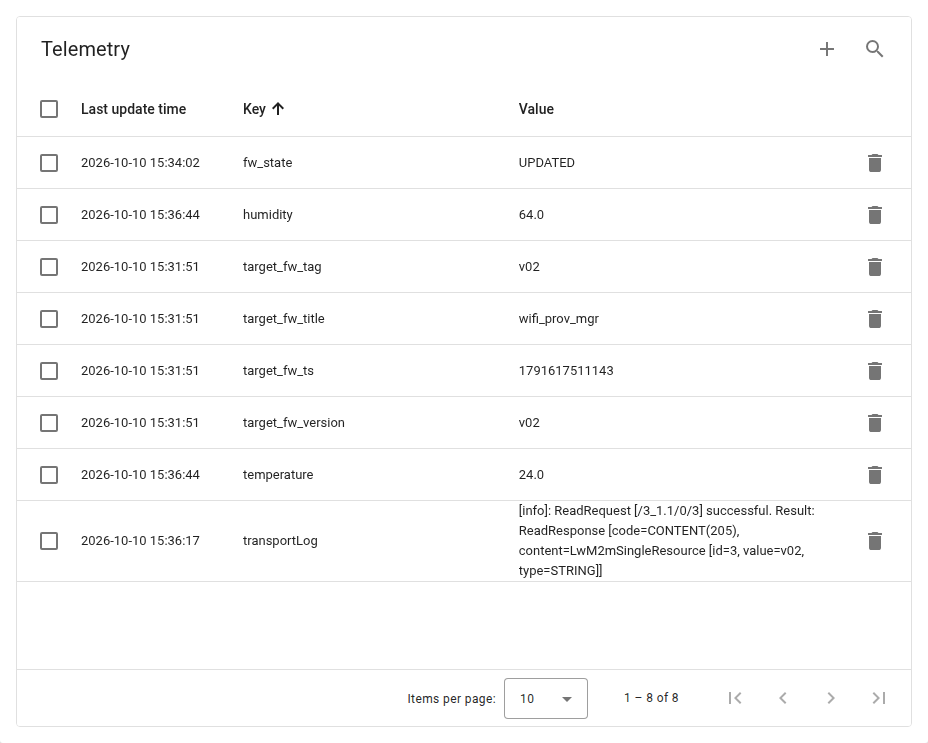Tick the target_fw_title row checkbox
928x743 pixels.
(x=49, y=319)
